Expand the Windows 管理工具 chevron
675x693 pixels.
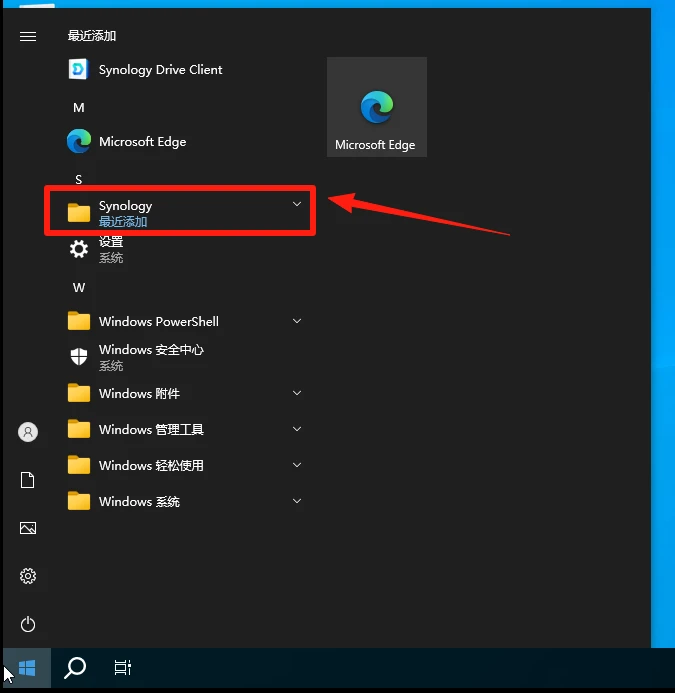(x=297, y=429)
